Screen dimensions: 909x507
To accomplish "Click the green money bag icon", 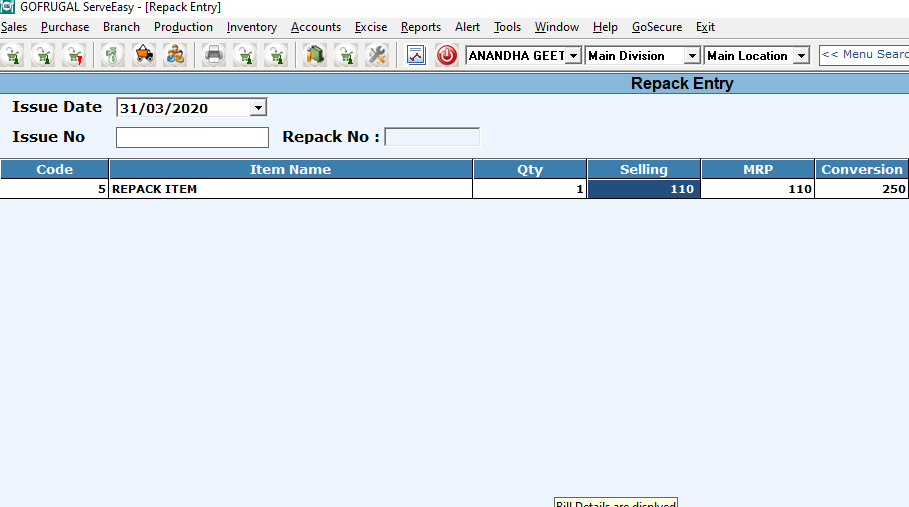I will tap(112, 56).
